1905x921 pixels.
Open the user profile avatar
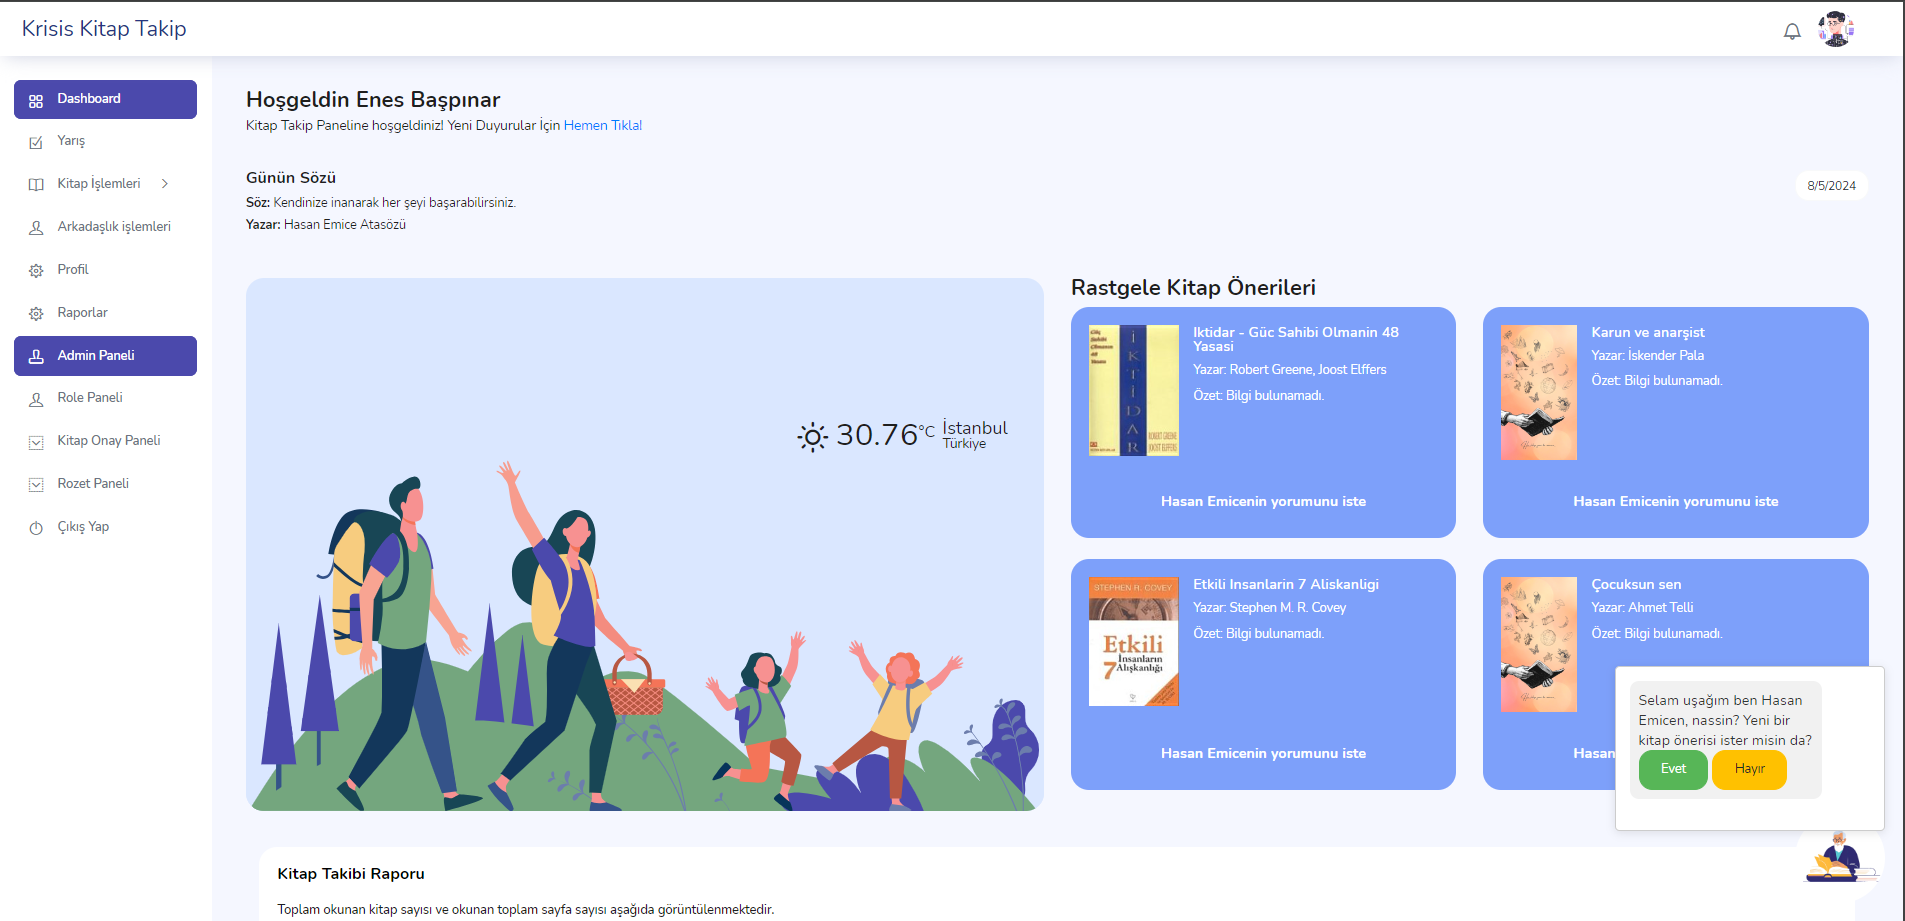pyautogui.click(x=1836, y=29)
